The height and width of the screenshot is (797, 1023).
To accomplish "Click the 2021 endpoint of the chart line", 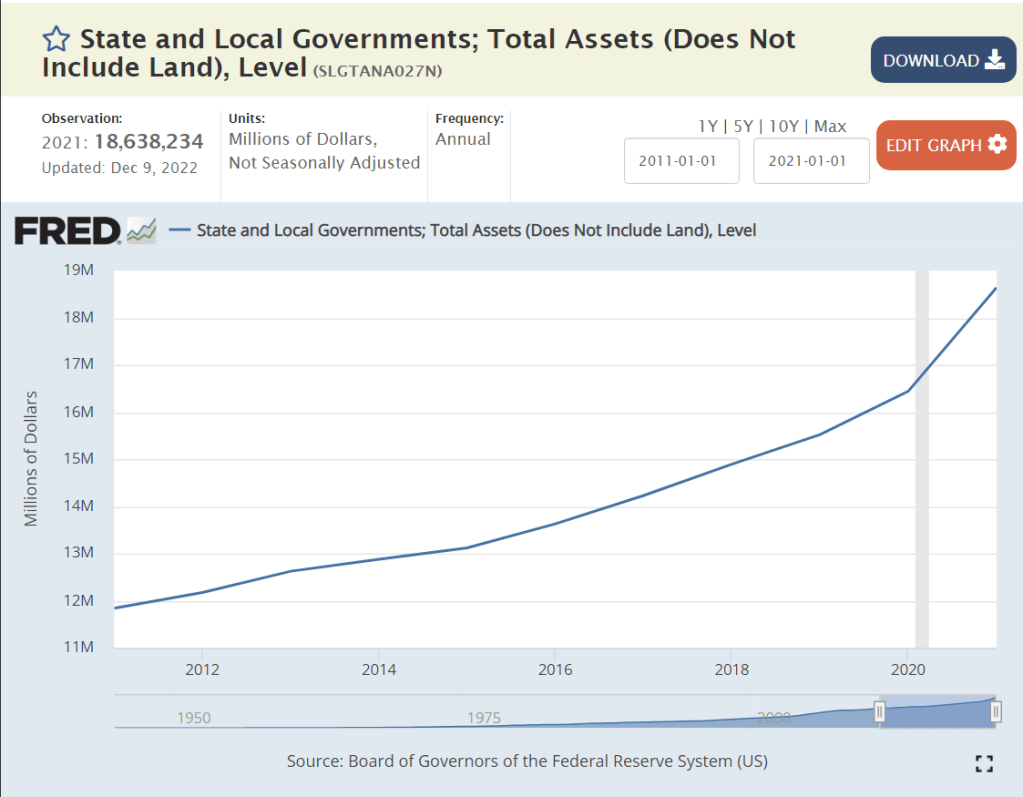I will tap(996, 288).
